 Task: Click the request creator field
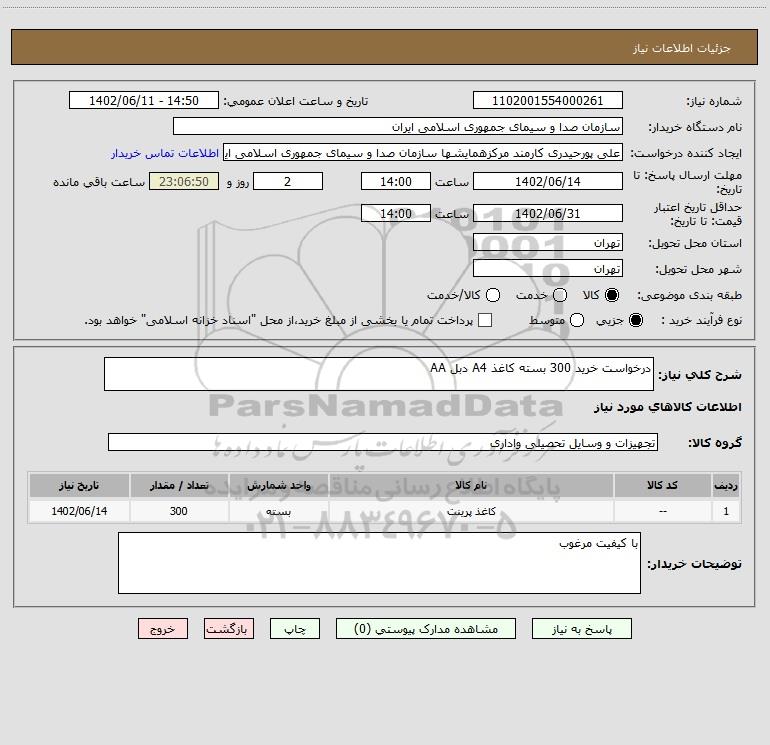423,152
